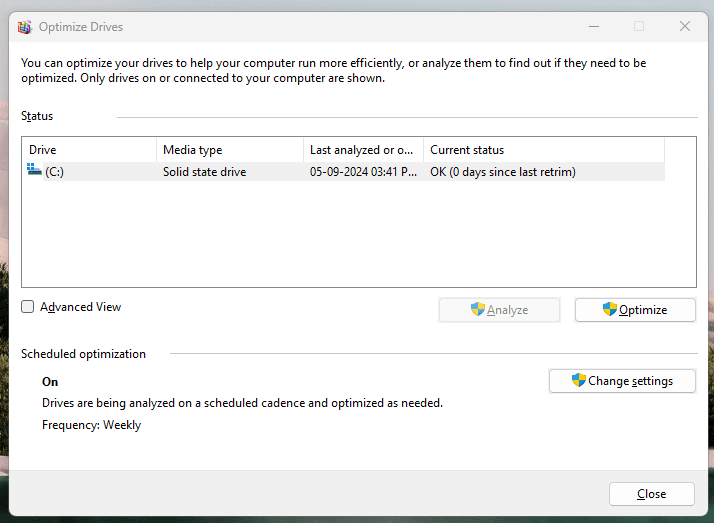714x523 pixels.
Task: Sort by the Drive column header
Action: pyautogui.click(x=89, y=150)
